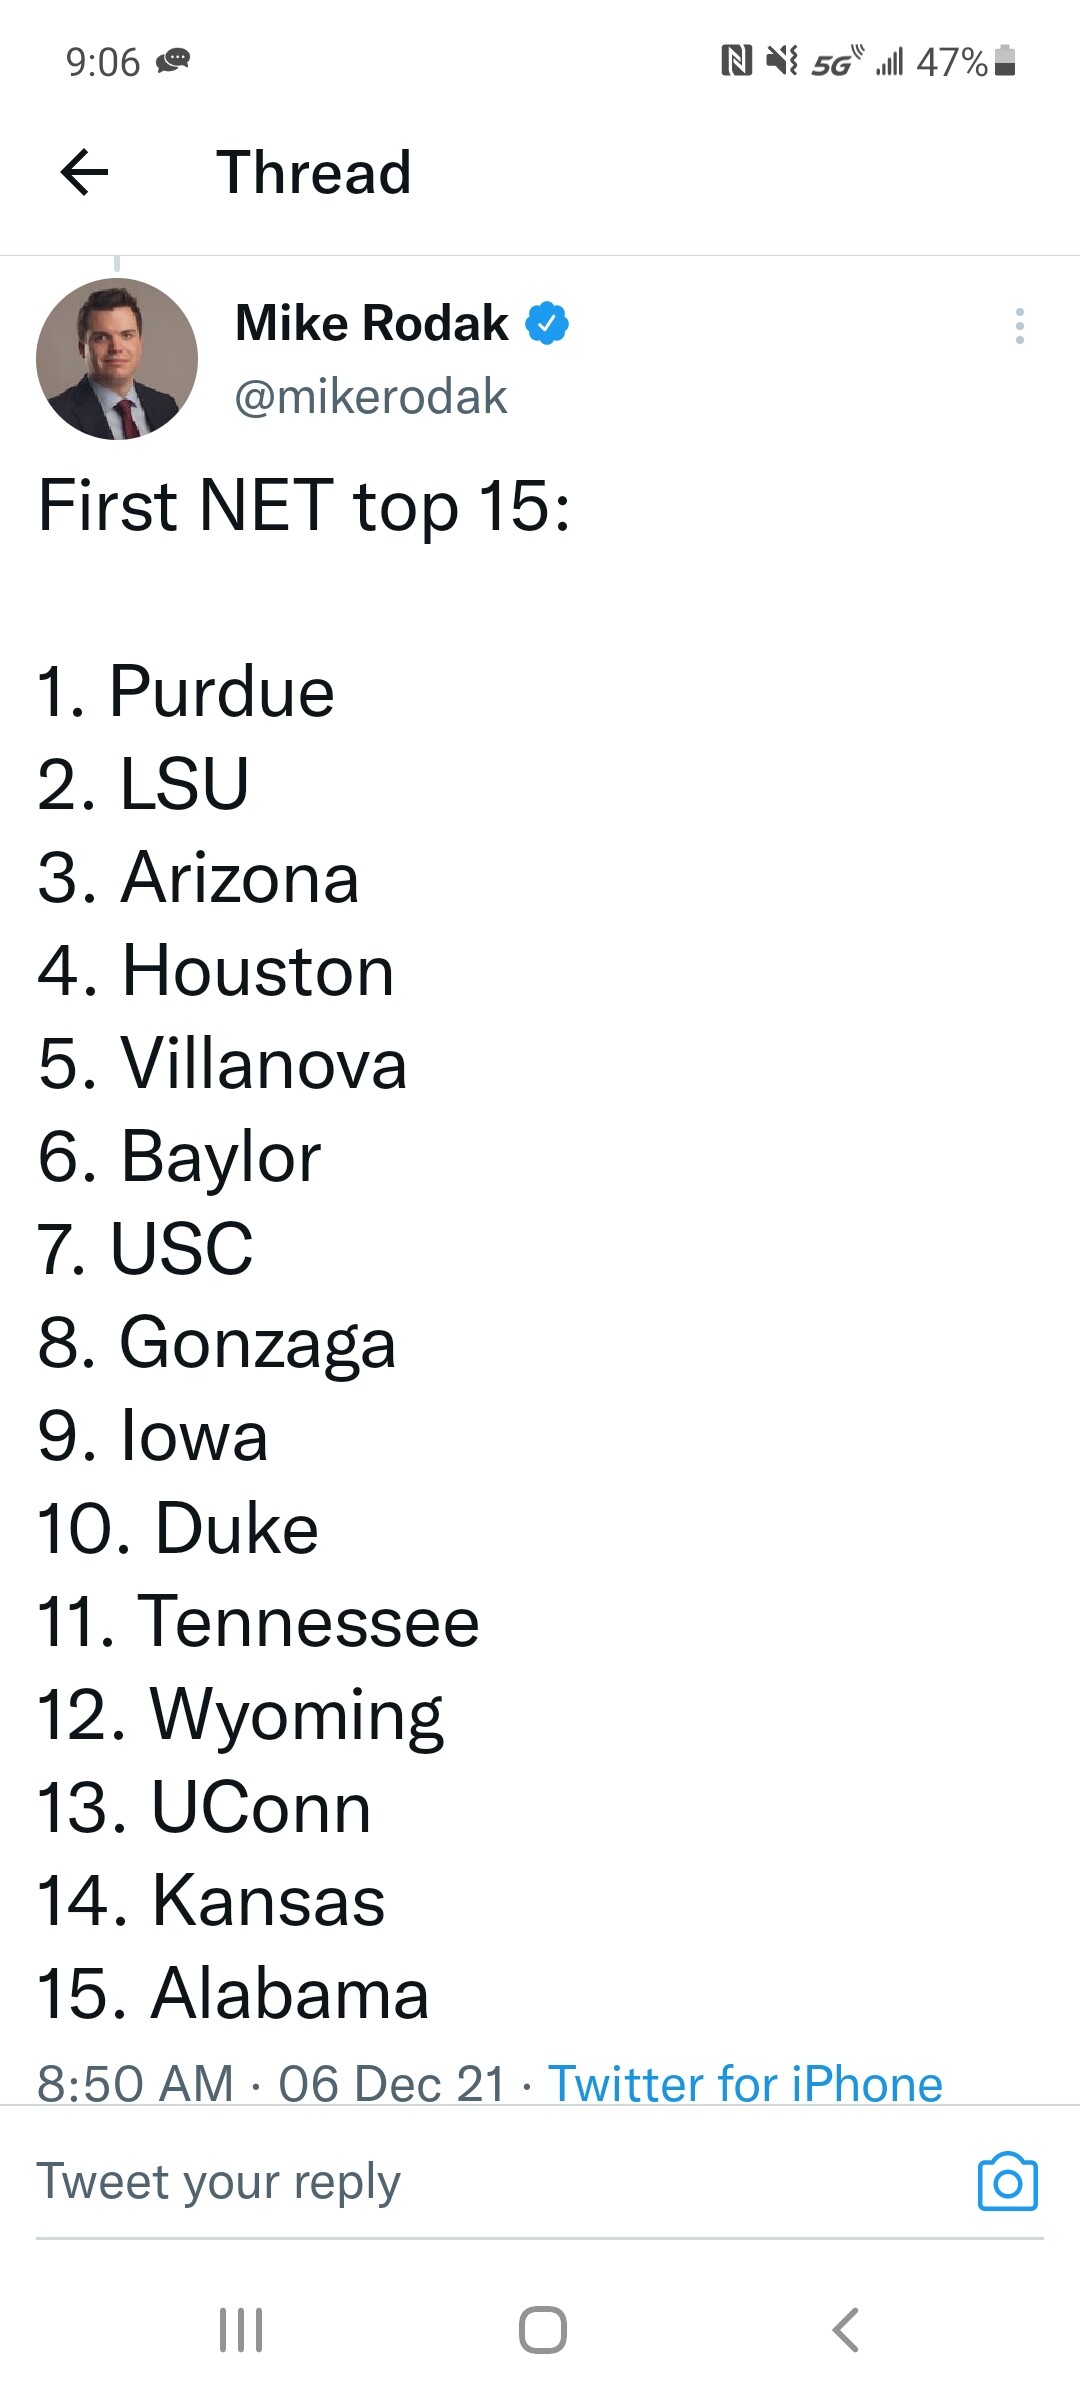Tap the Thread title text
The width and height of the screenshot is (1080, 2400).
click(x=314, y=172)
